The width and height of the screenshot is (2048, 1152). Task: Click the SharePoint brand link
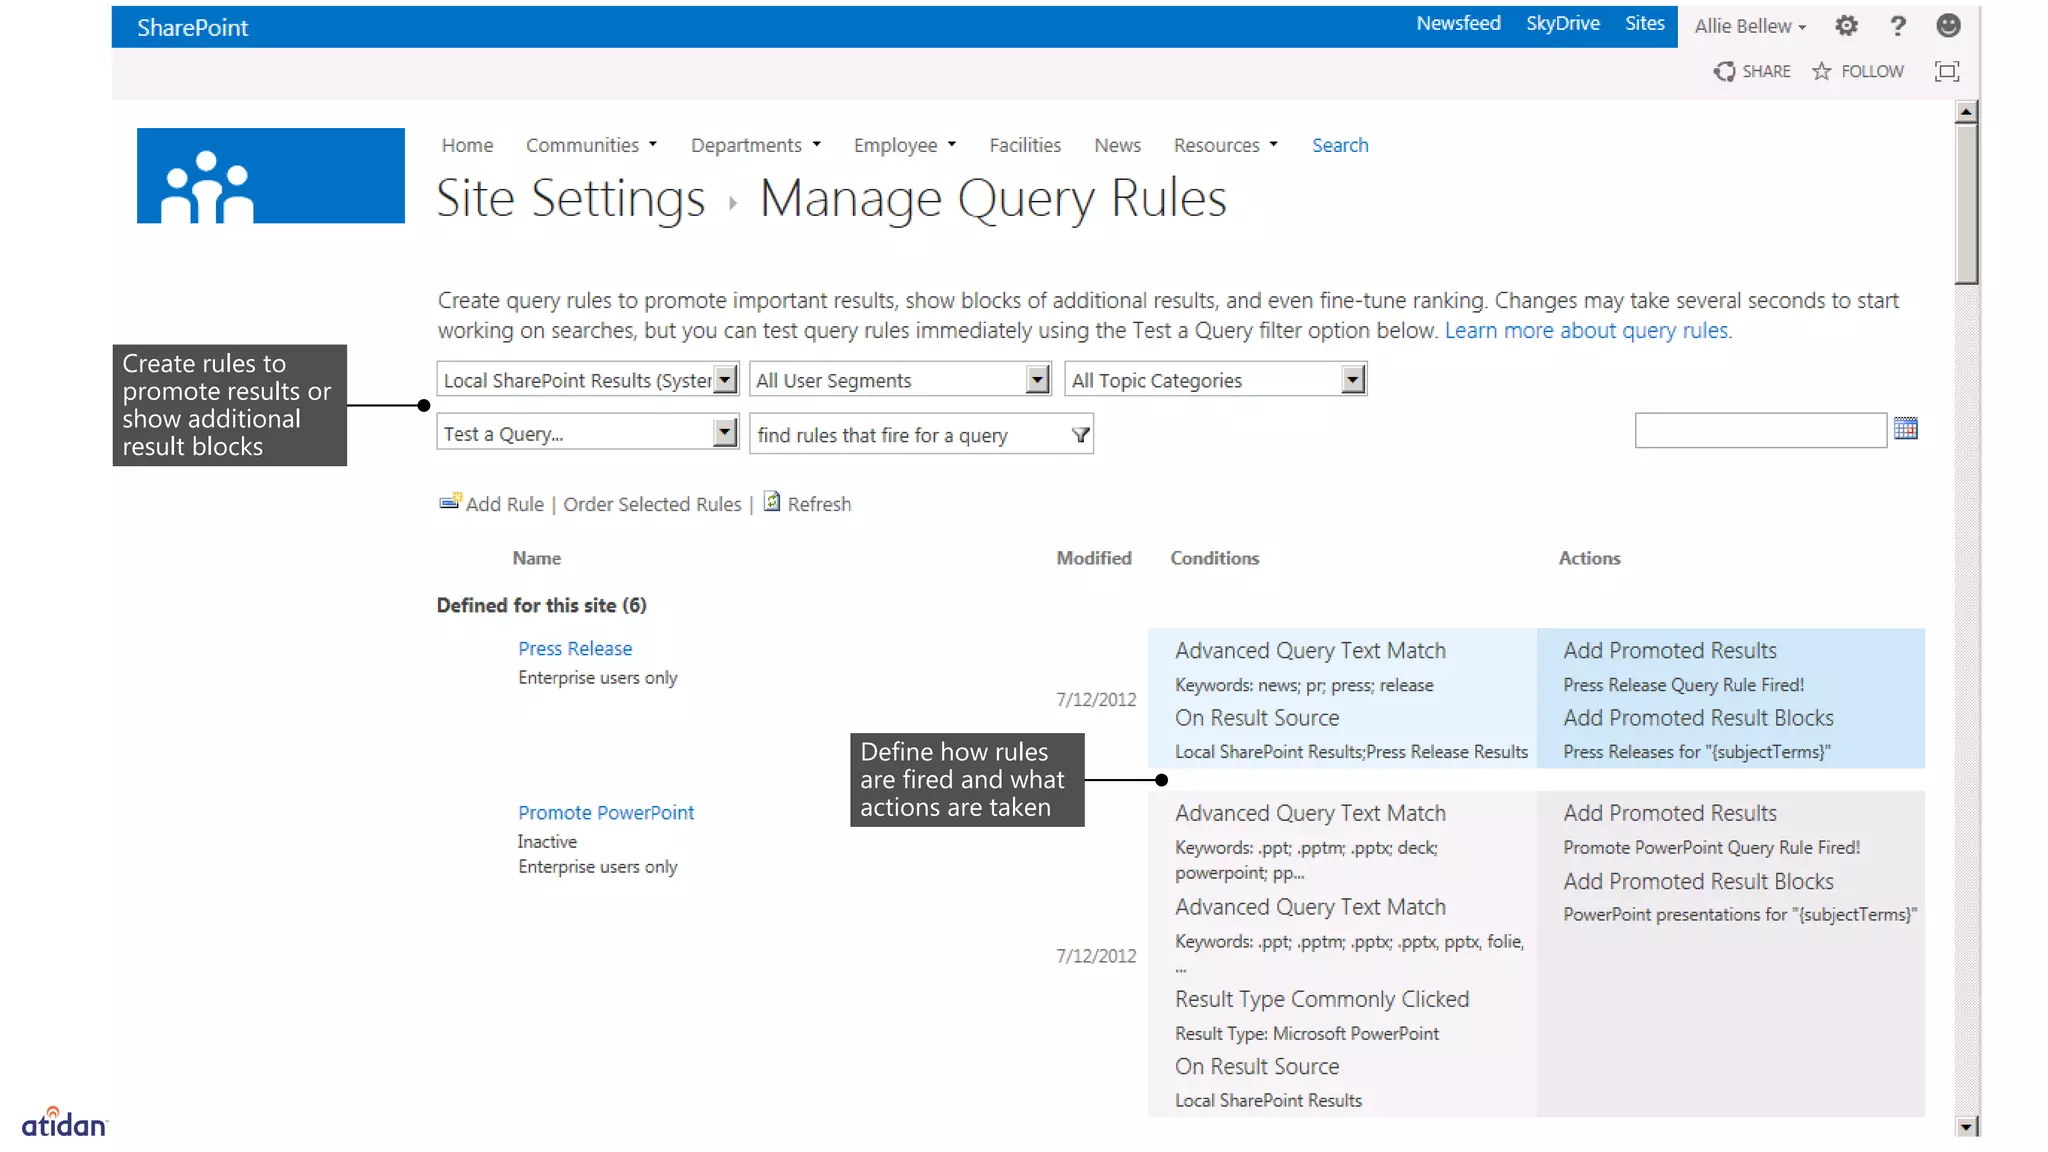click(x=192, y=28)
